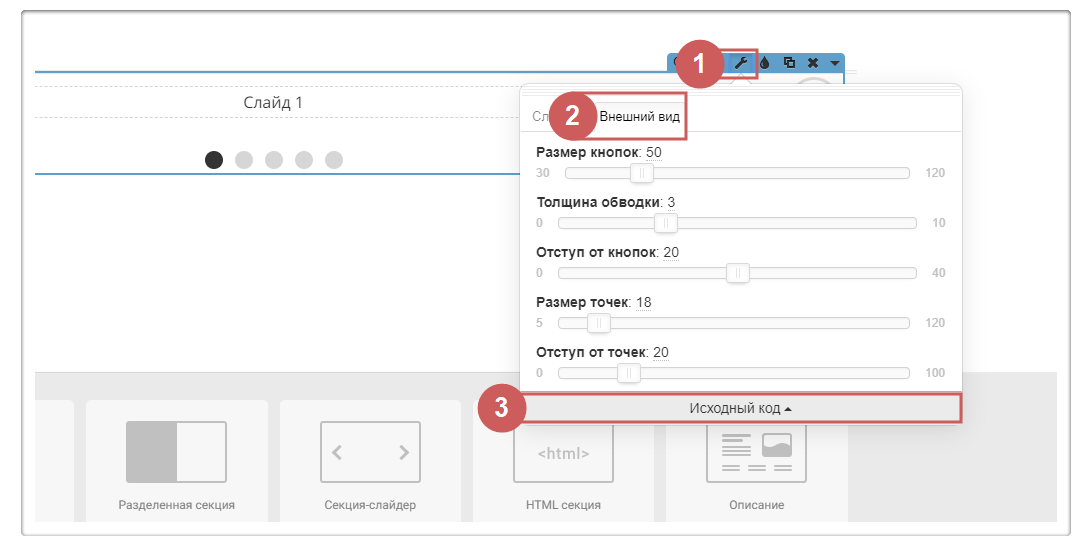
Task: Select the first dark slide dot
Action: (x=214, y=160)
